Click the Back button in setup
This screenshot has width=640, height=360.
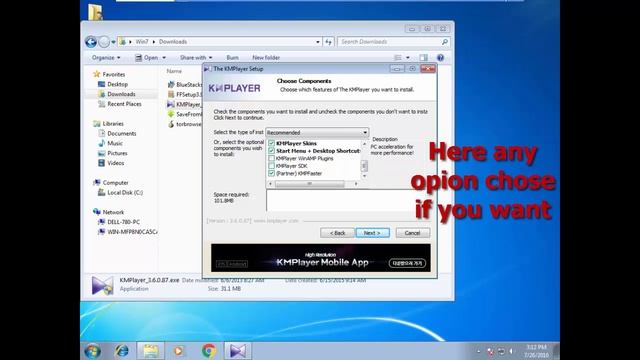[337, 233]
